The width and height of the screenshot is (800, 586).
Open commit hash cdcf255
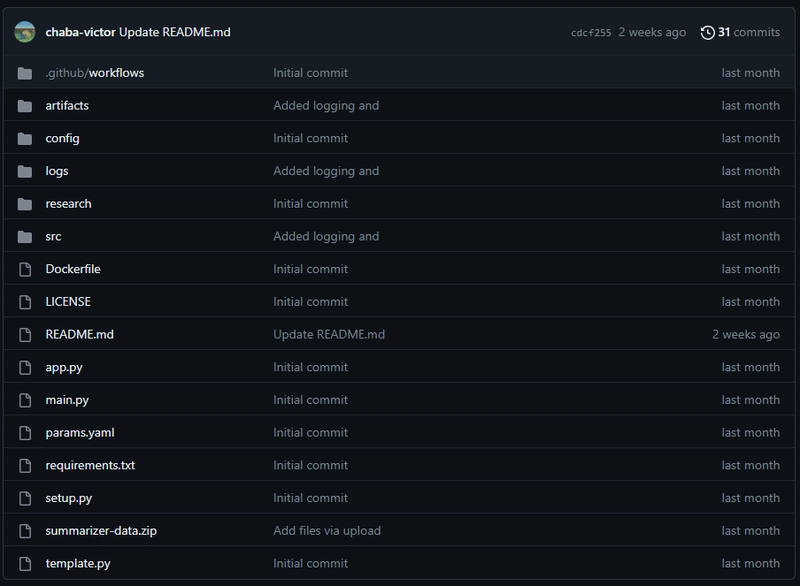(591, 33)
